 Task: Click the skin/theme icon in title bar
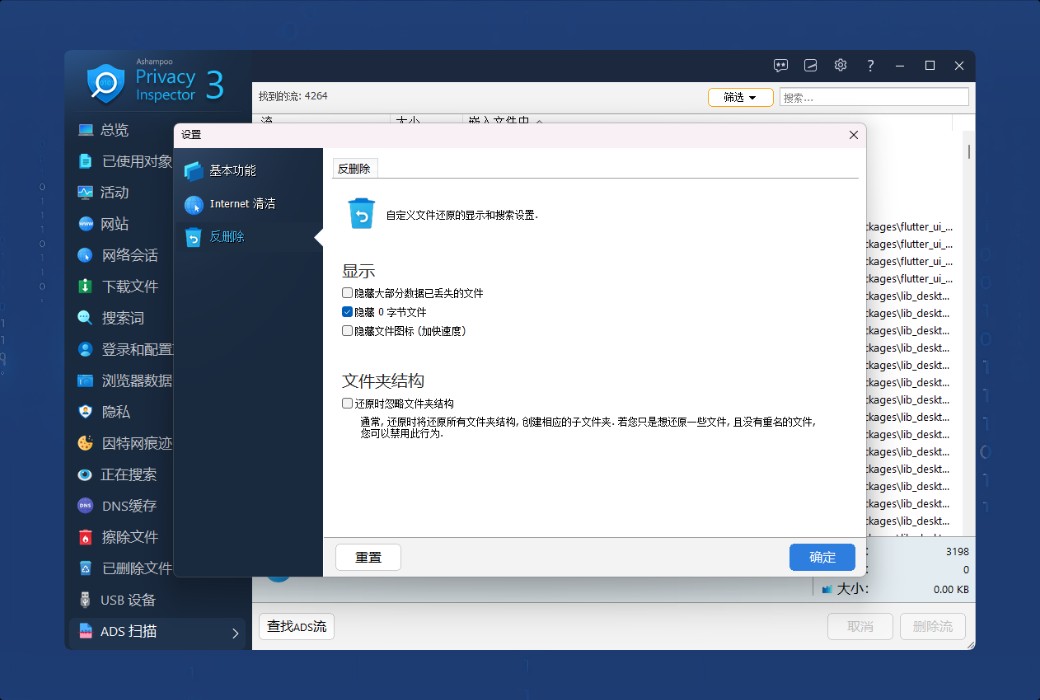click(811, 65)
